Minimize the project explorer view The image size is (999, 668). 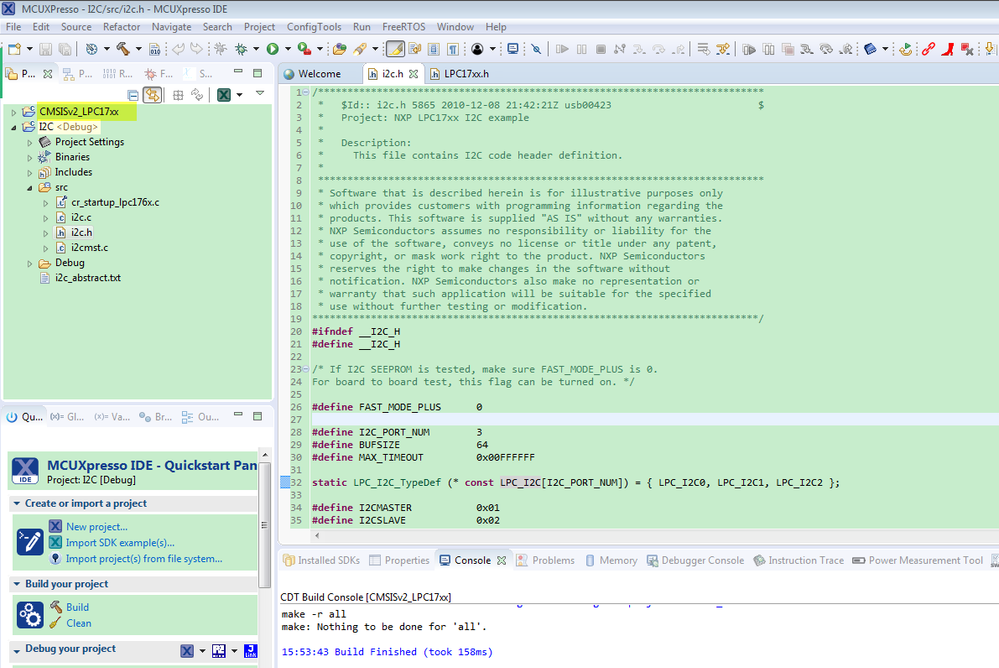[x=238, y=72]
